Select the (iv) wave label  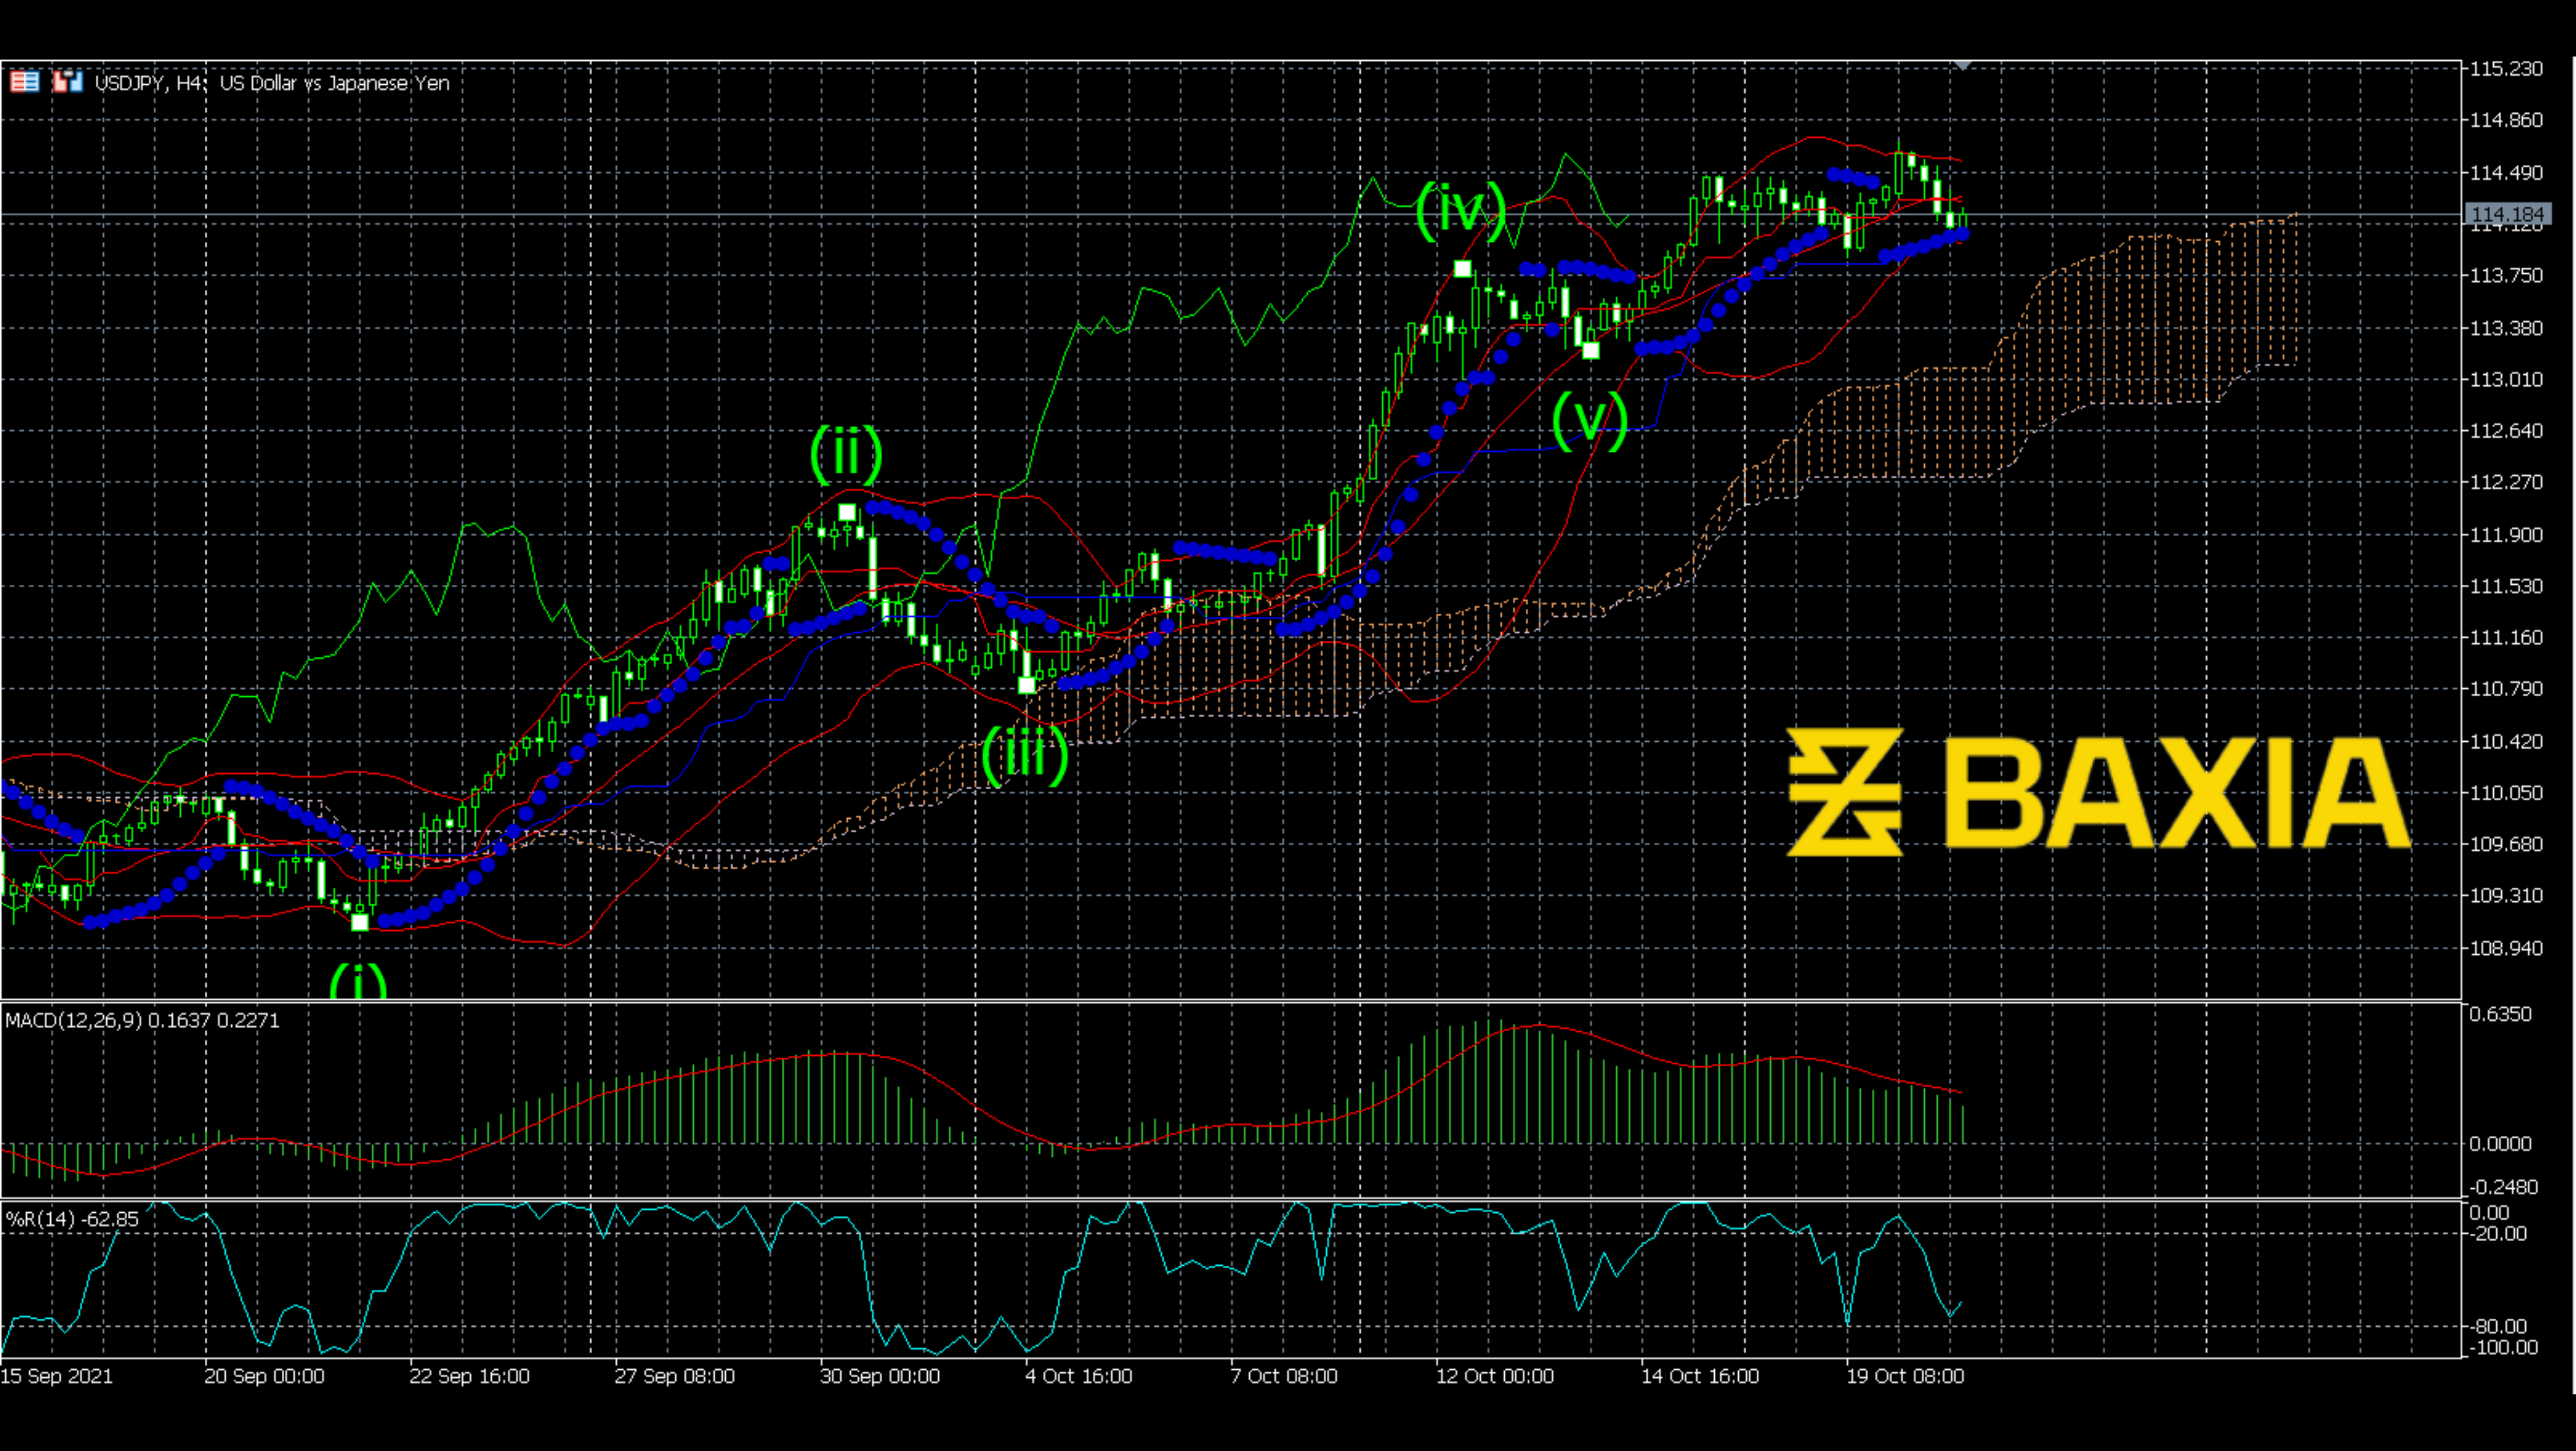[x=1461, y=211]
